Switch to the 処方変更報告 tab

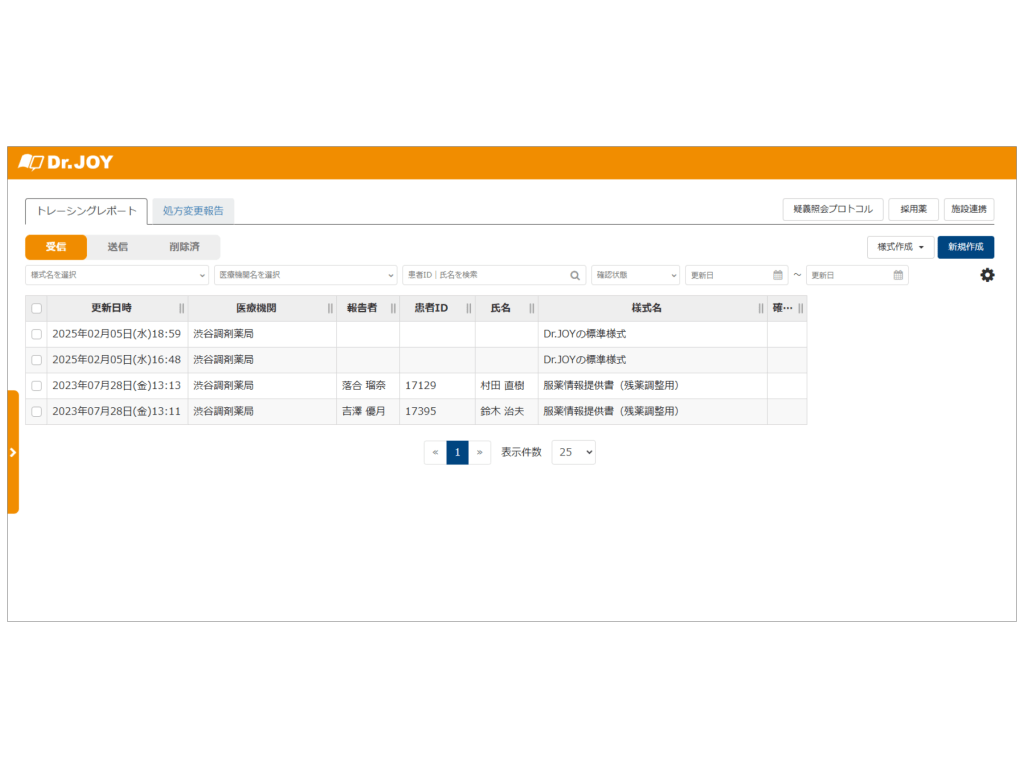pos(193,211)
